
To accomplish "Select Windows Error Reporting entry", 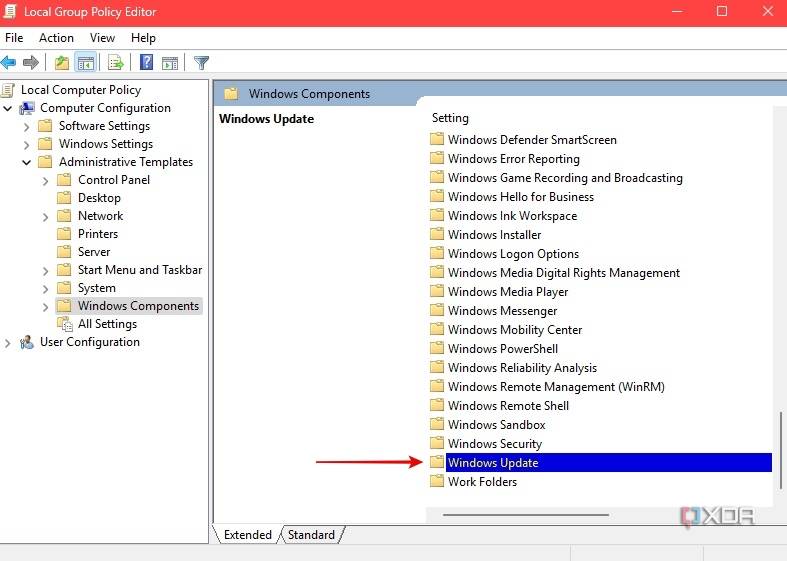I will click(x=513, y=159).
